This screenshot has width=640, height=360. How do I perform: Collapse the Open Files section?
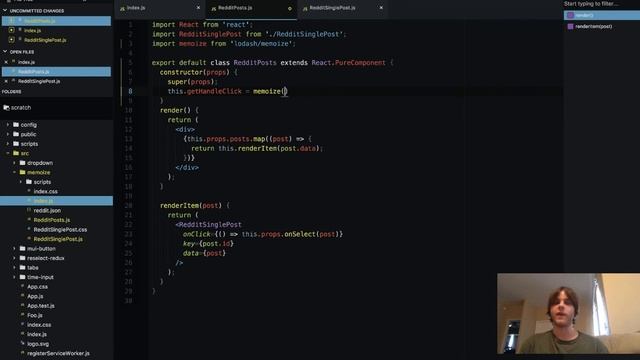(5, 52)
